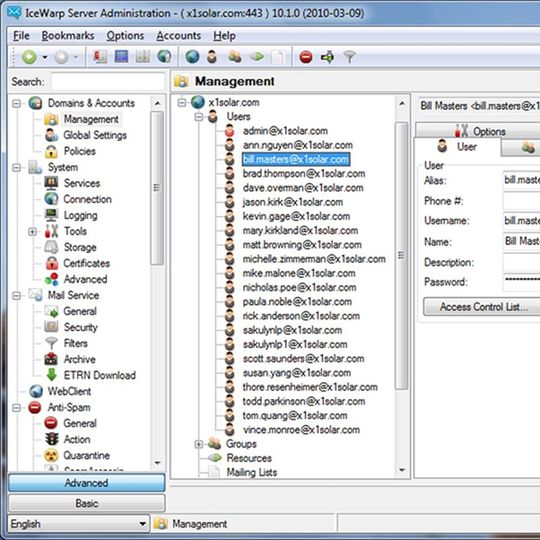This screenshot has width=540, height=540.
Task: Click the red book toolbar icon
Action: click(100, 56)
